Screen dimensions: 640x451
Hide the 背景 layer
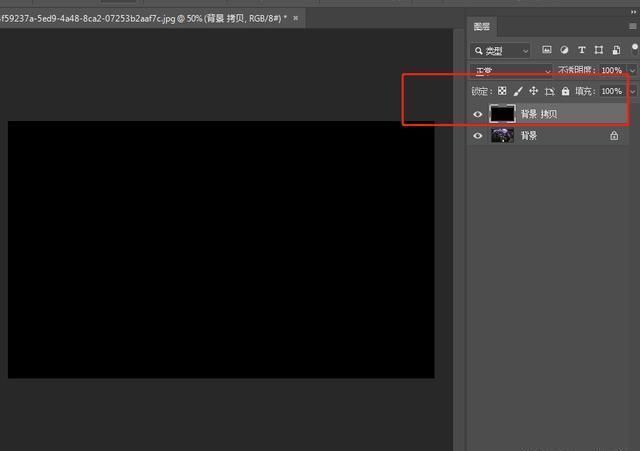478,136
